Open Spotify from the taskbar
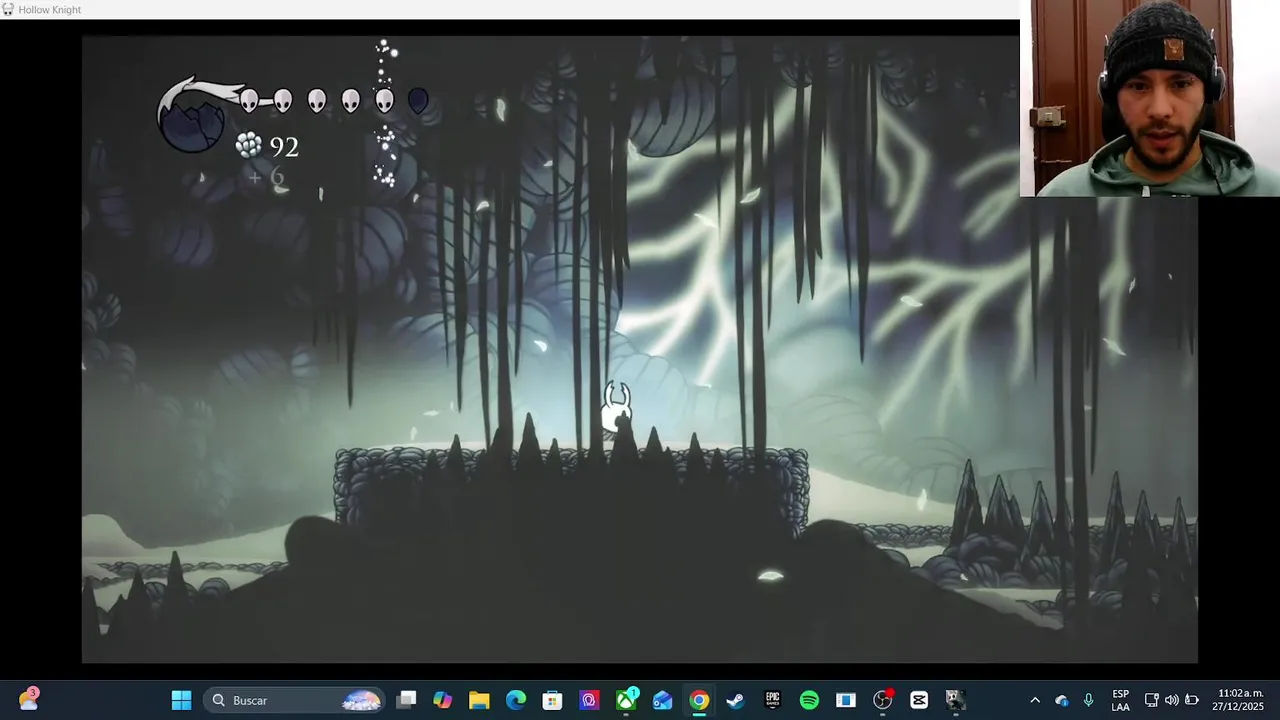Screen dimensions: 1280x720 click(809, 700)
